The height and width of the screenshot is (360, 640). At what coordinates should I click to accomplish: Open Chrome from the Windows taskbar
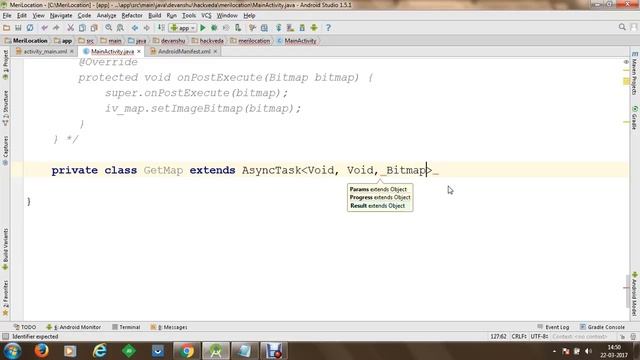pos(187,351)
